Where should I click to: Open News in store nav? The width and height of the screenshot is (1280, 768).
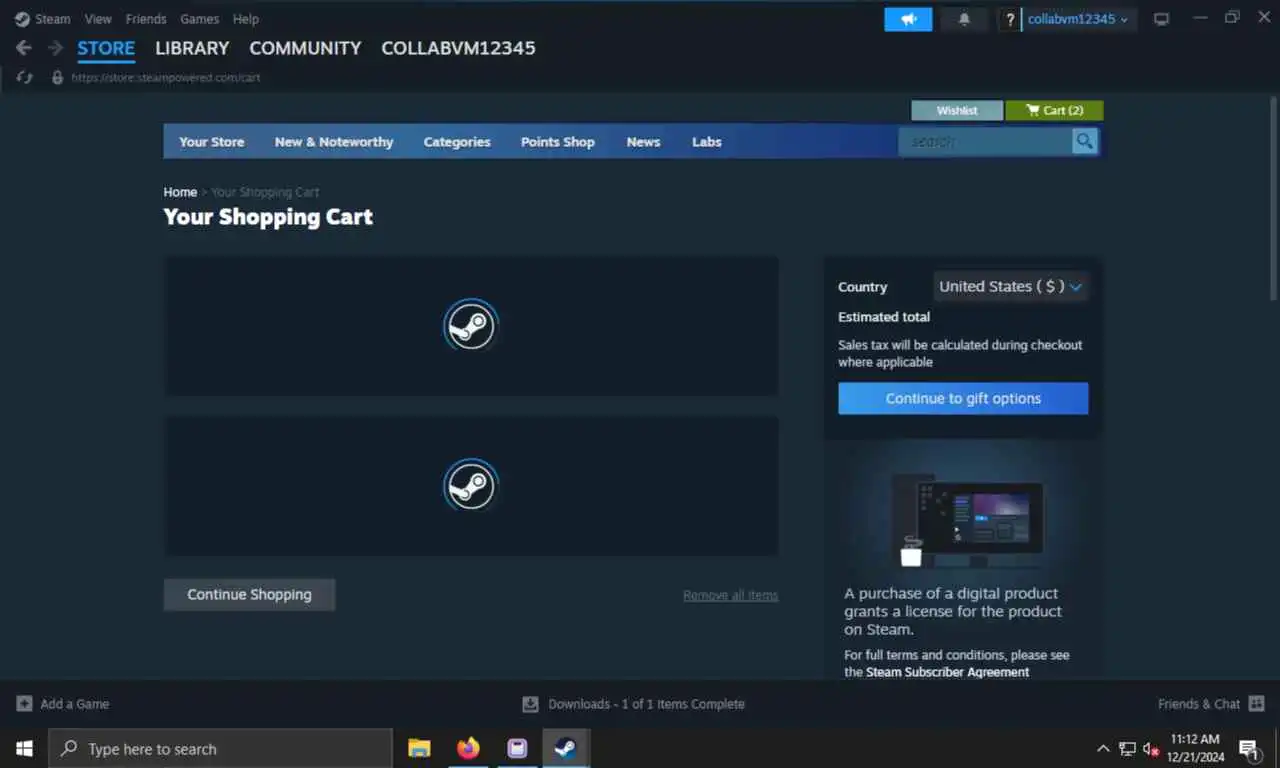pos(643,142)
